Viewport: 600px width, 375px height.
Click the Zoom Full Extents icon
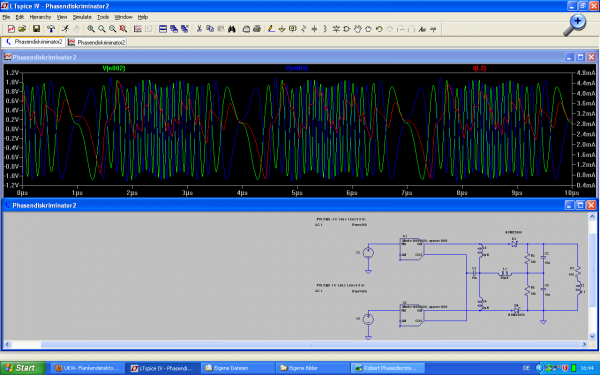point(123,29)
